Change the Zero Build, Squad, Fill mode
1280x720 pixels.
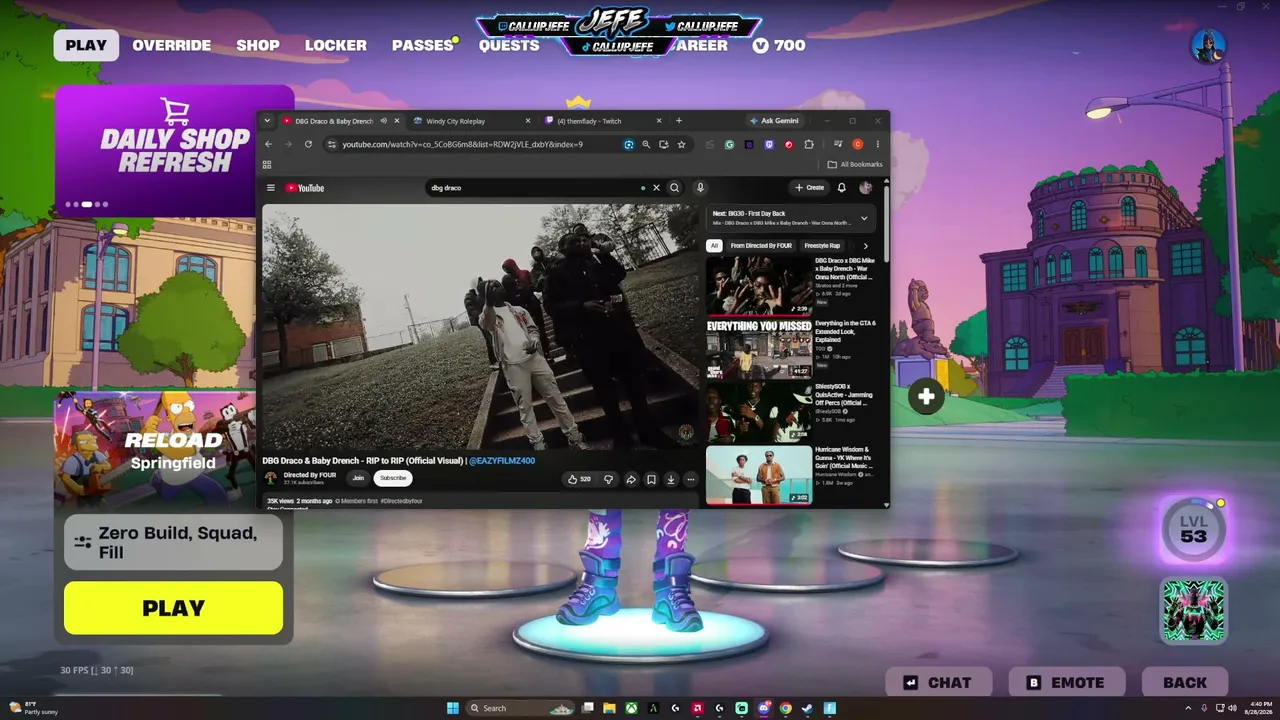click(174, 542)
